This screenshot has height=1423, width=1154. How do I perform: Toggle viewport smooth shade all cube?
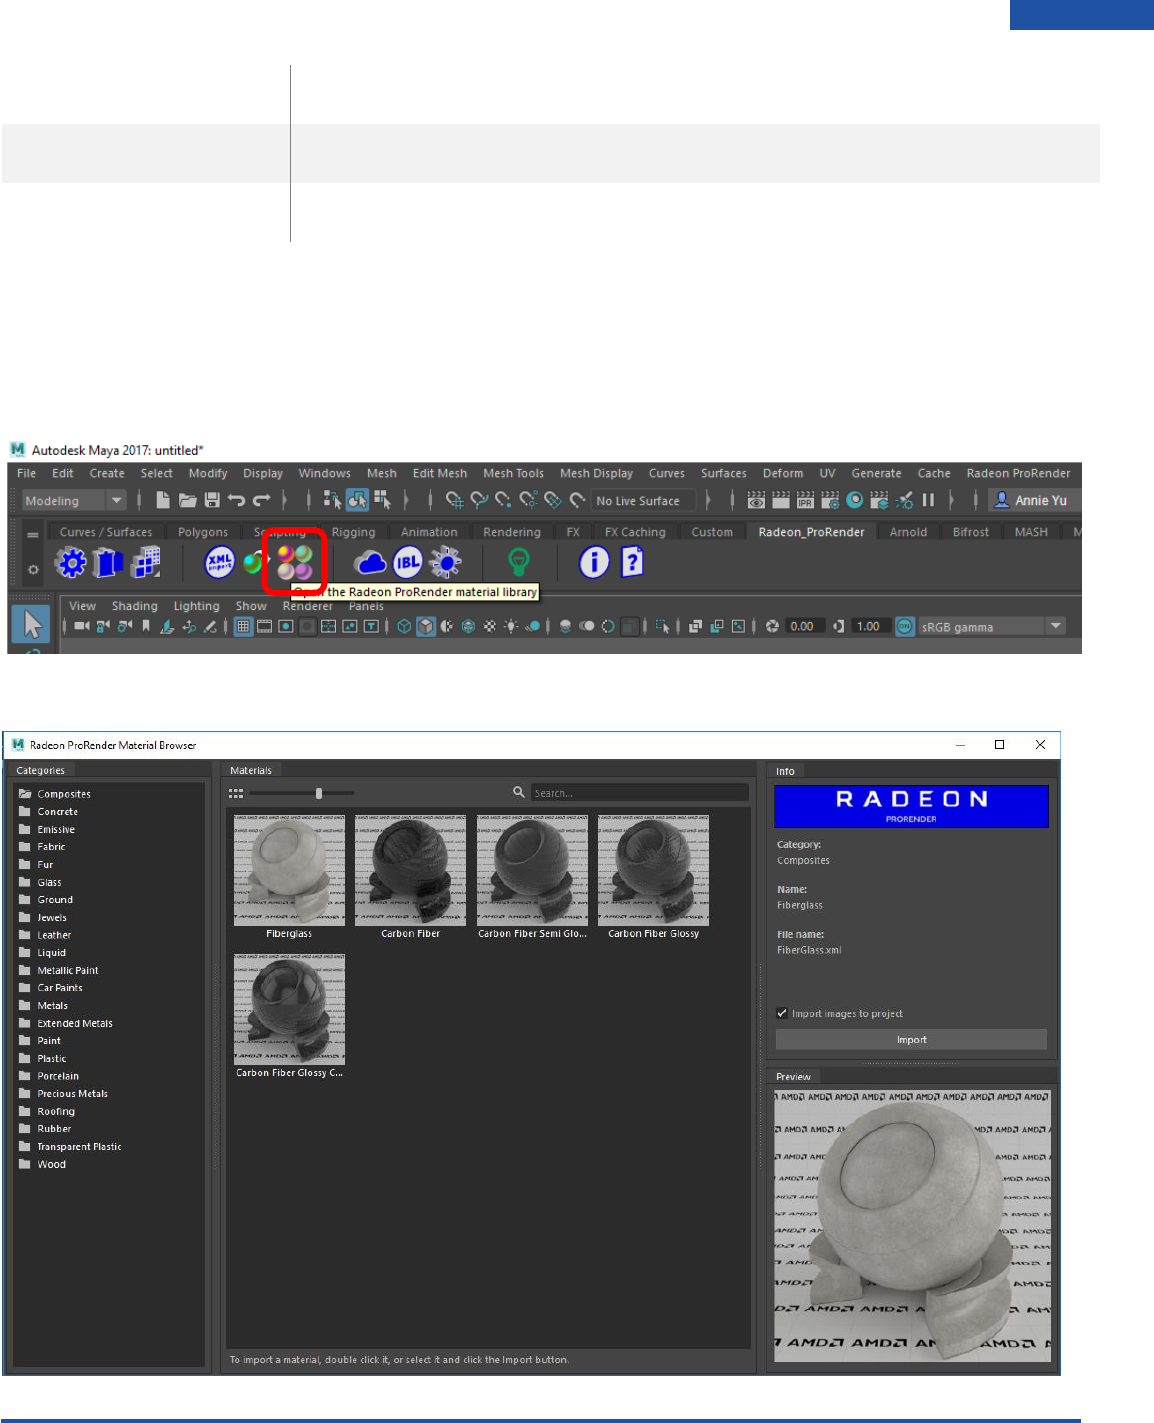[x=426, y=627]
